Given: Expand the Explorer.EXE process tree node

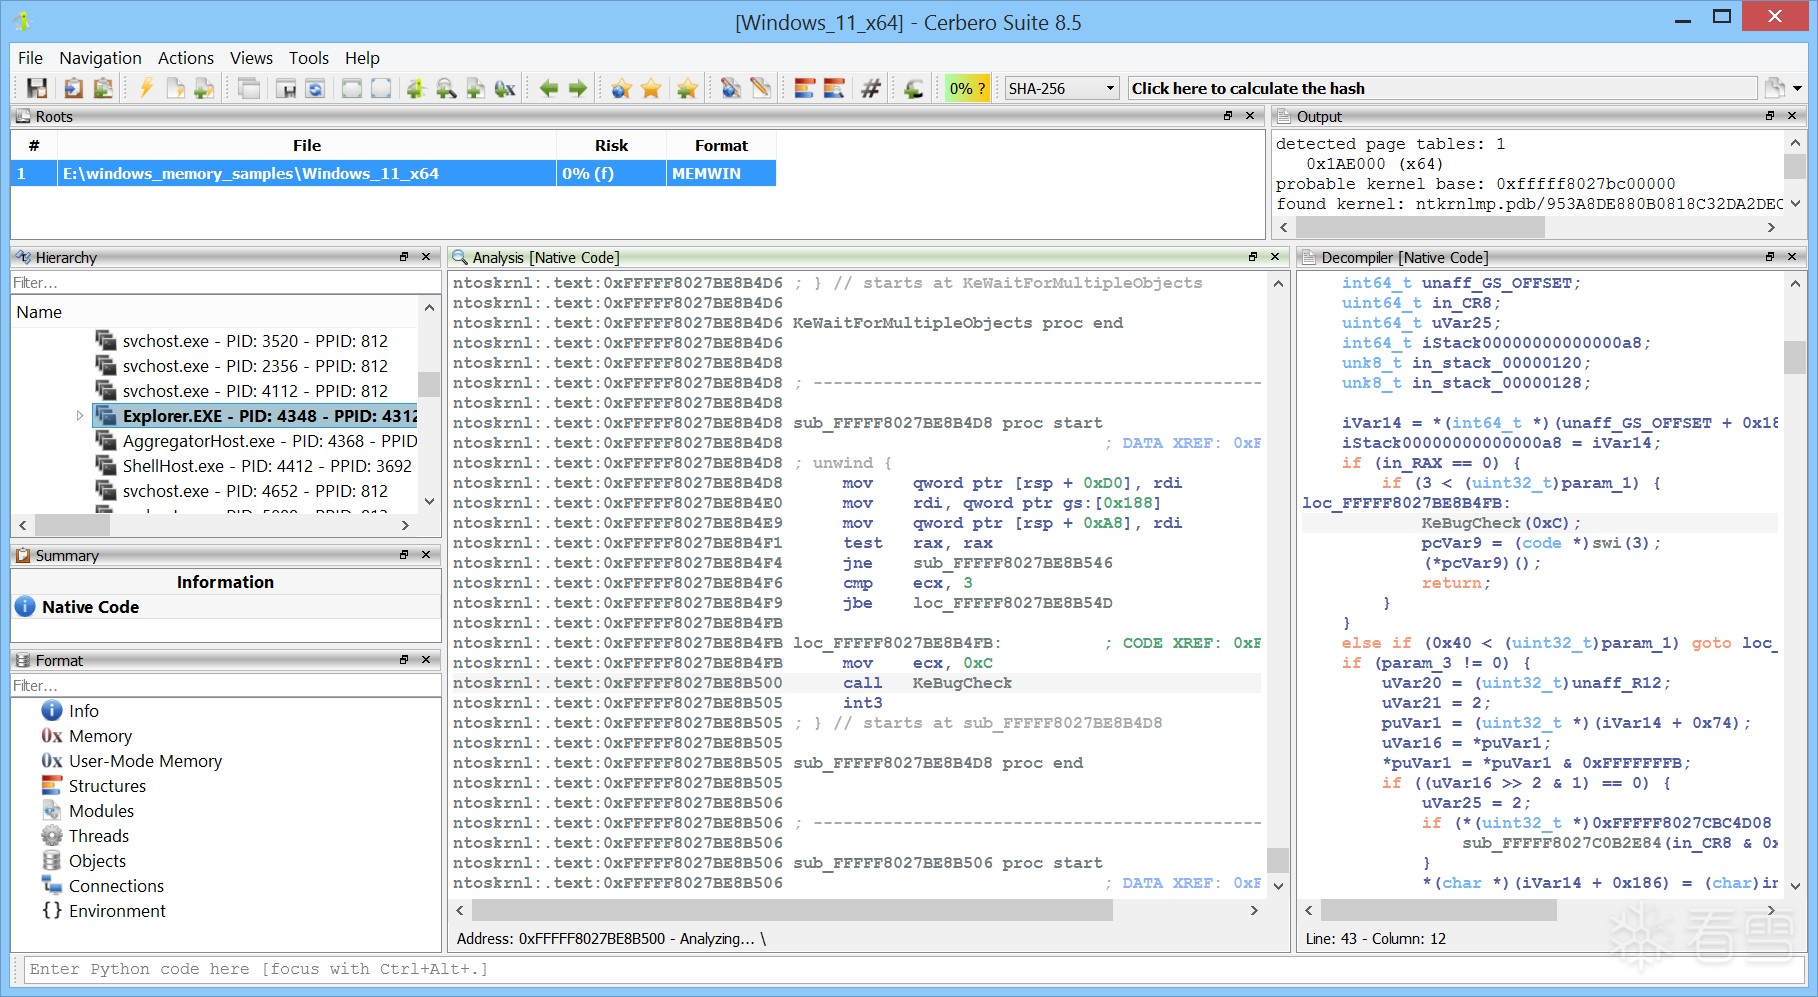Looking at the screenshot, I should [x=80, y=416].
